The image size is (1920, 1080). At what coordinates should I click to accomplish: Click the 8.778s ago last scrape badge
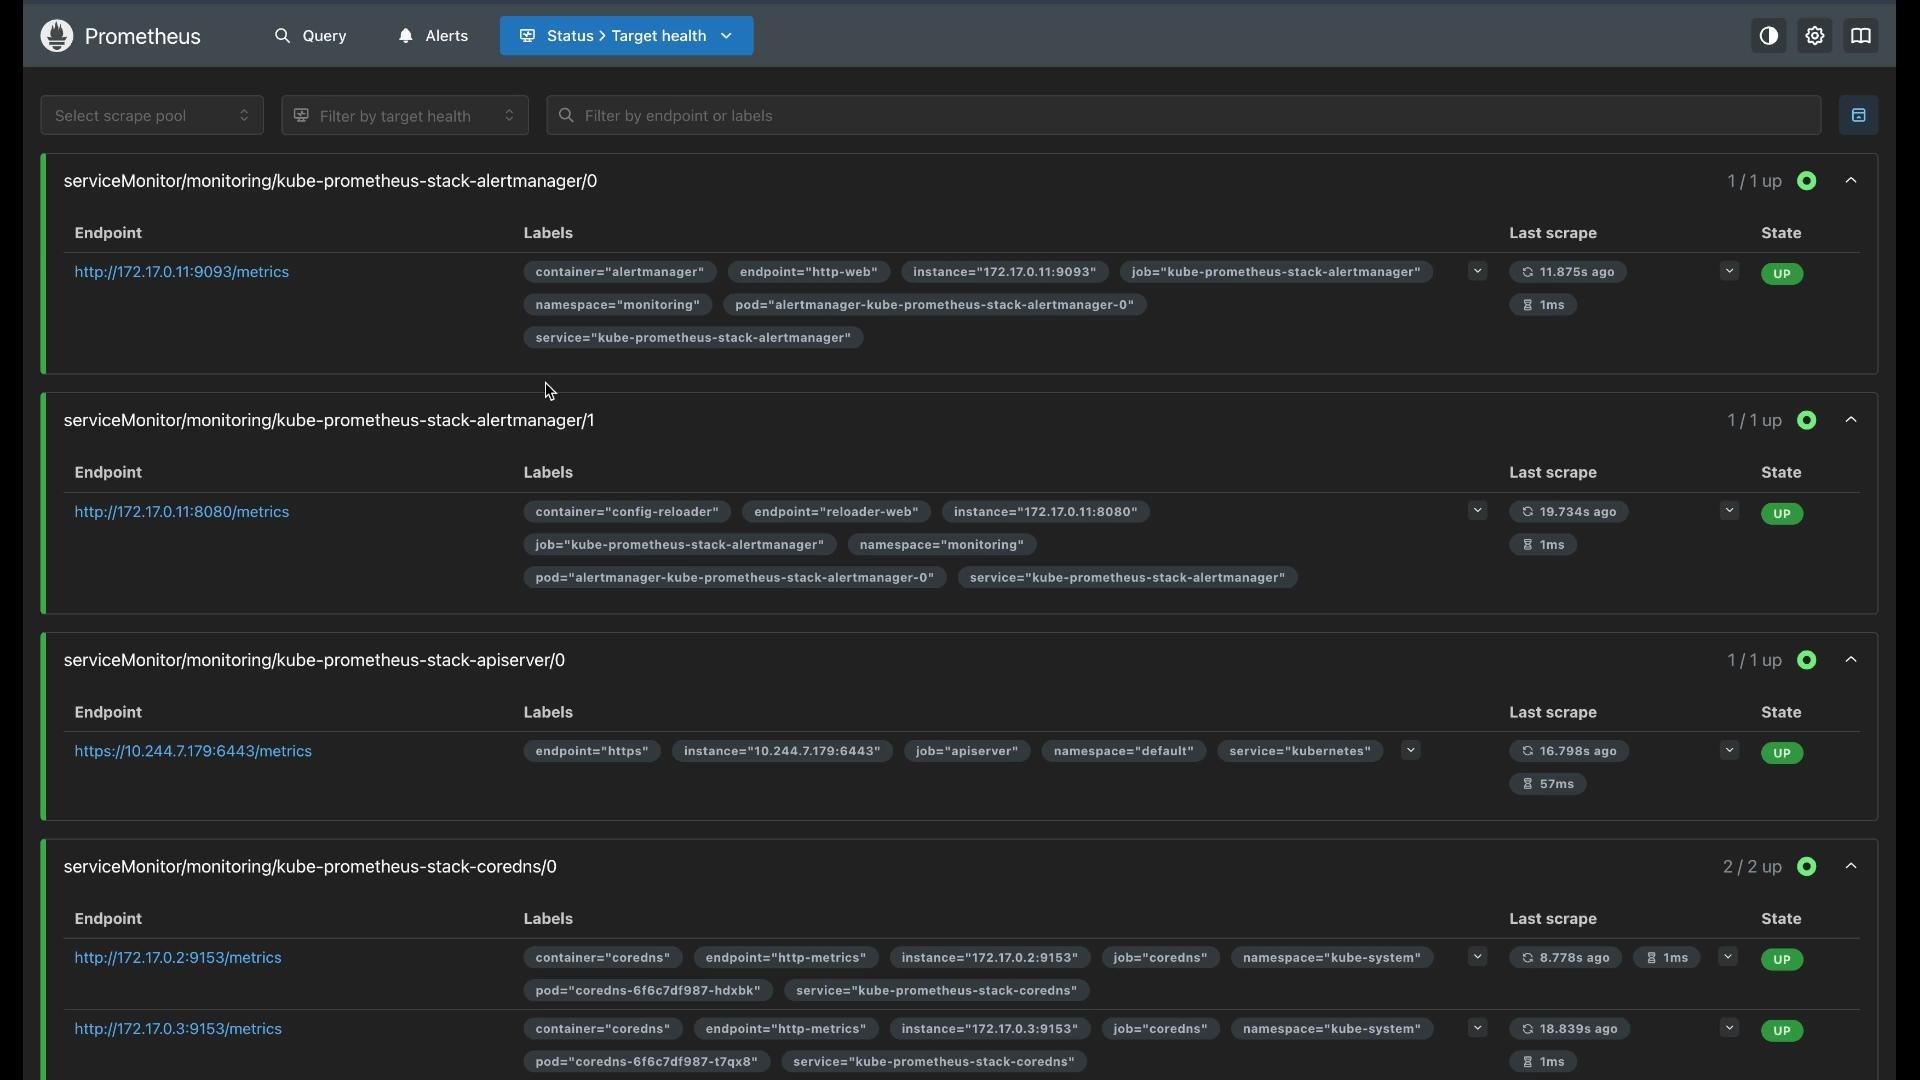1566,959
